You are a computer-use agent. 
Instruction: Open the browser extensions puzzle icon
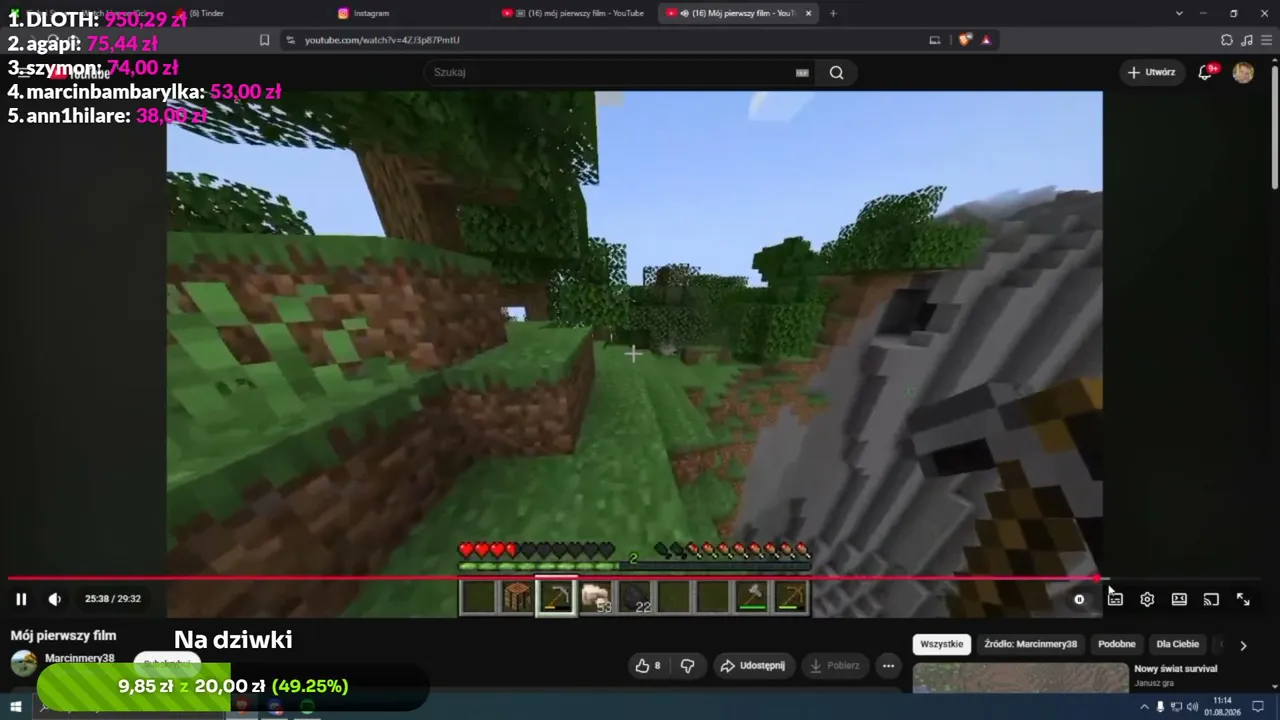click(1227, 40)
